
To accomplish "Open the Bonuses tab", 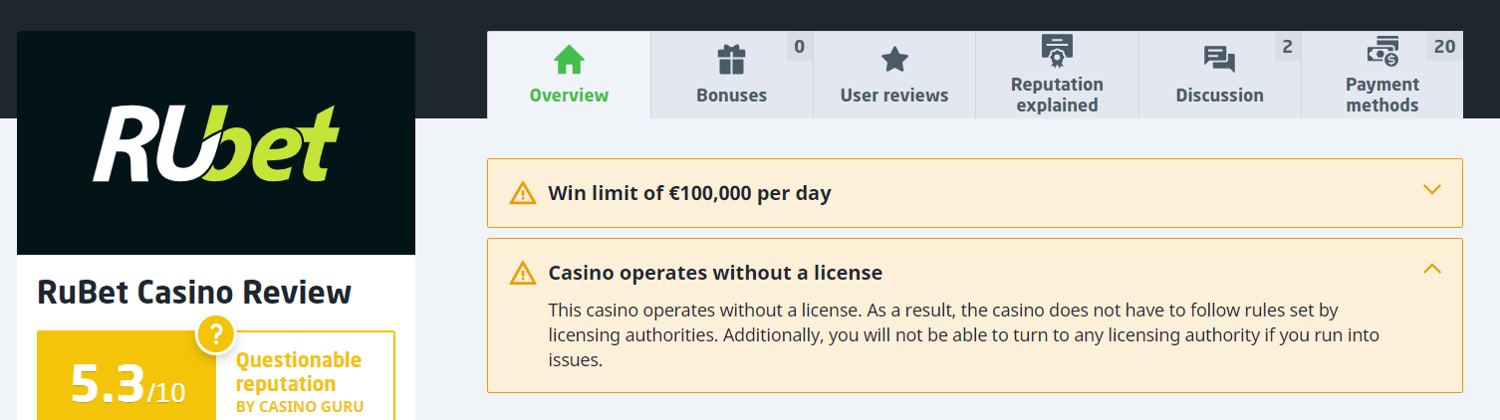I will pos(732,96).
